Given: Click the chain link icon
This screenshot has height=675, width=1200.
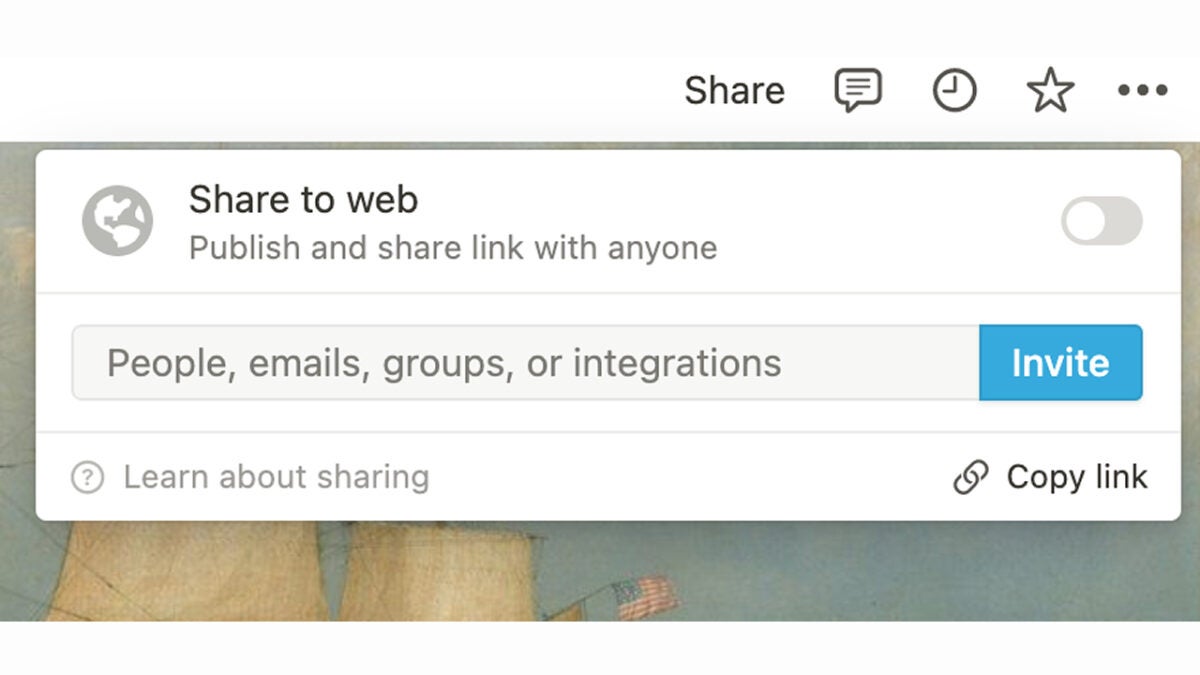Looking at the screenshot, I should tap(971, 477).
